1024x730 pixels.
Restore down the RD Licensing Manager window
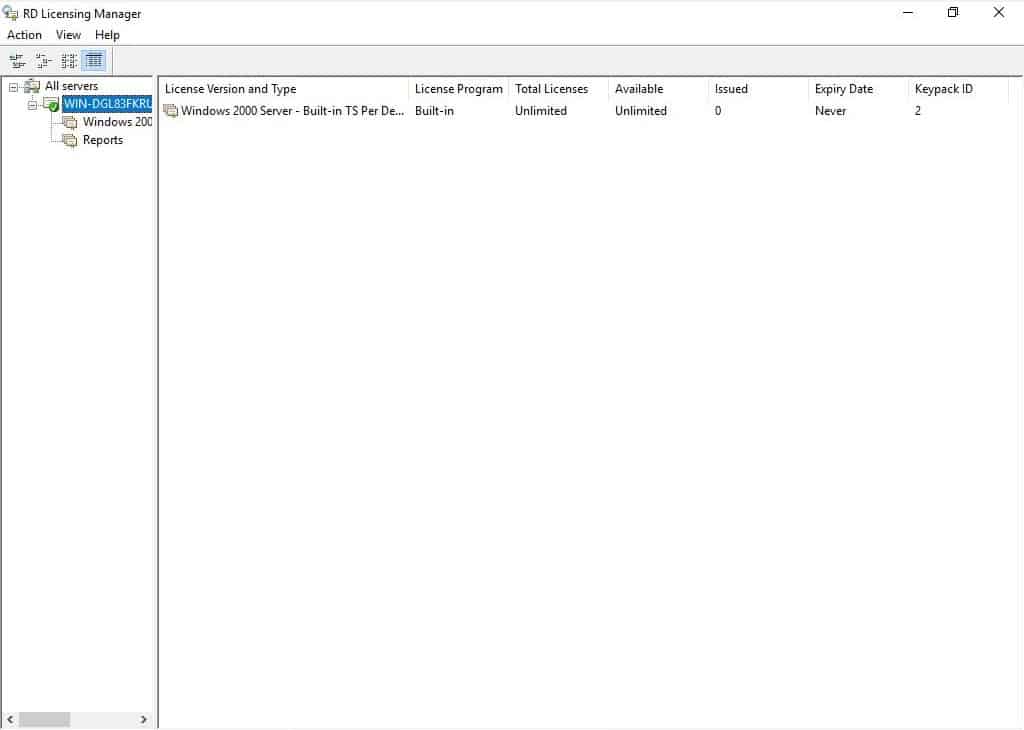click(953, 12)
